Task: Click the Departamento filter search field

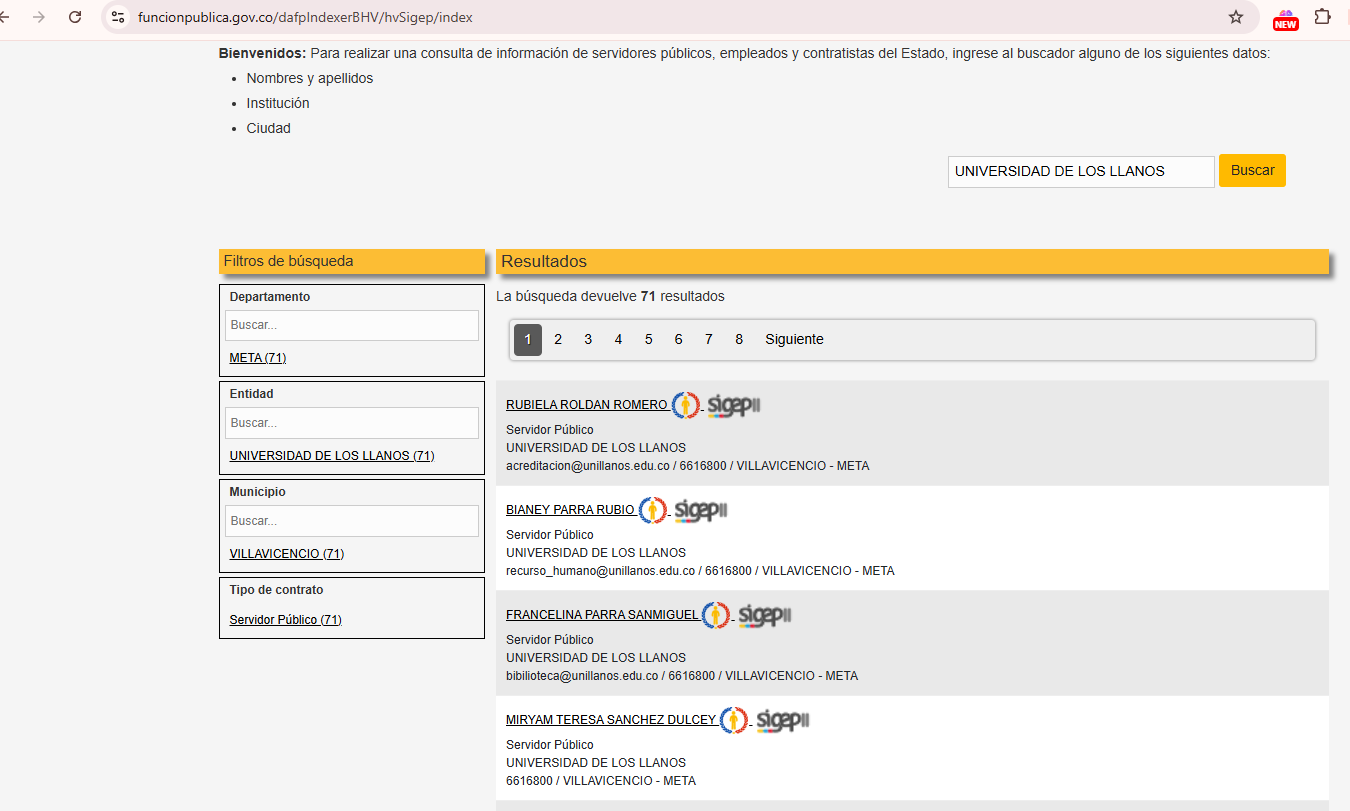Action: (351, 325)
